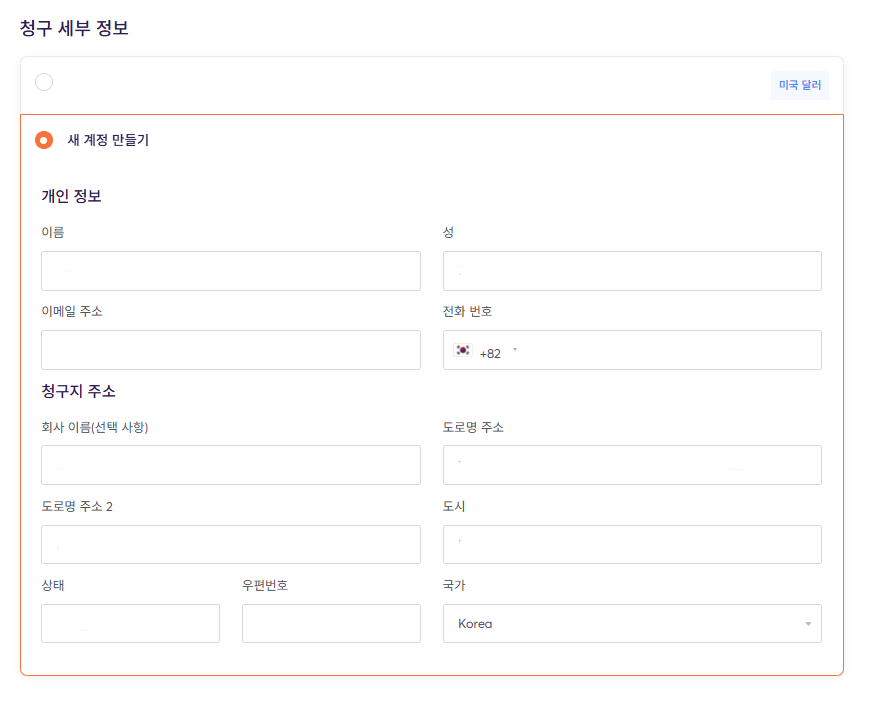This screenshot has width=872, height=703.
Task: Click the Korean flag icon in phone field
Action: tap(463, 348)
